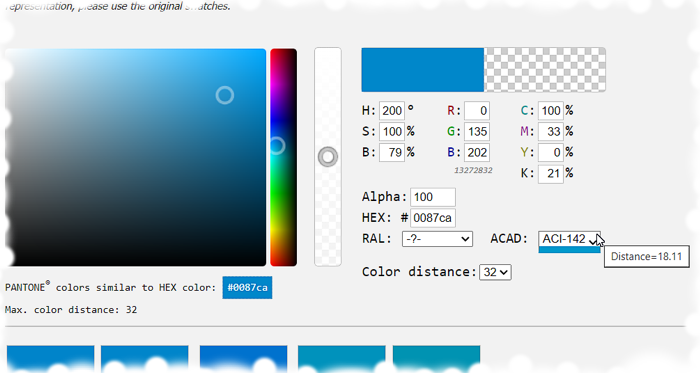Click the circular picker in saturation-brightness field
The width and height of the screenshot is (700, 373).
pos(225,95)
